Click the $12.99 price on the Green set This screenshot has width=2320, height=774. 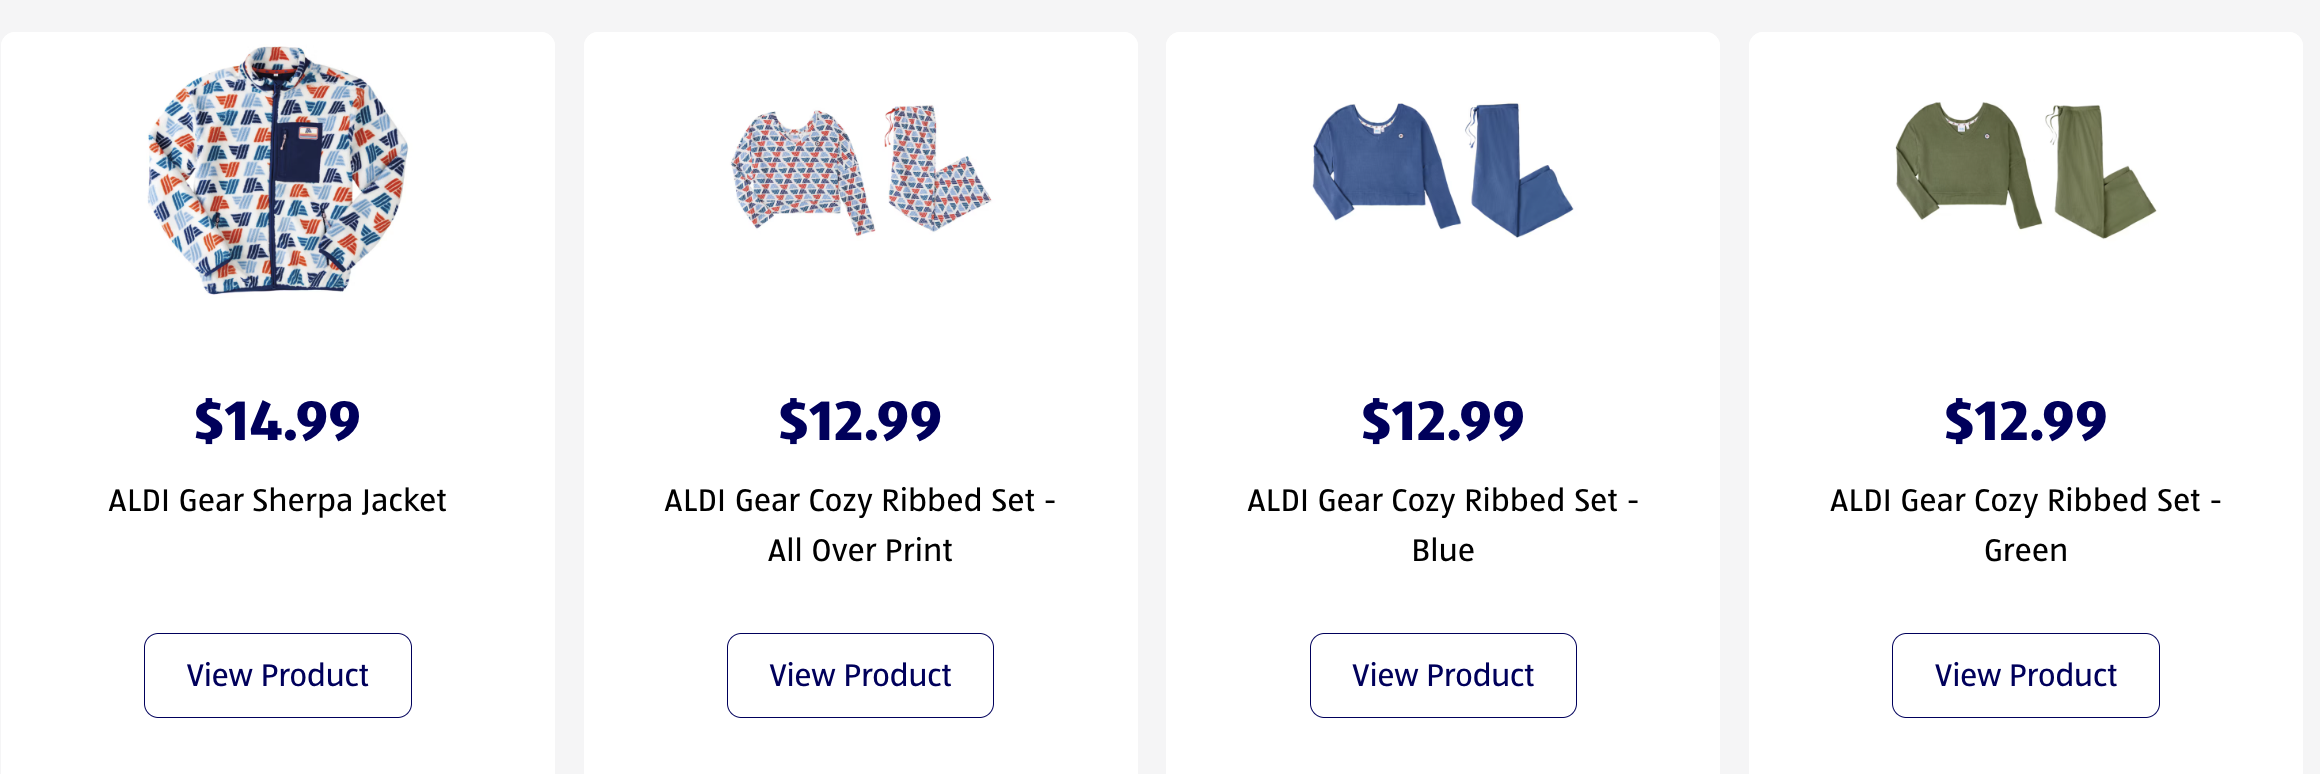tap(2025, 420)
